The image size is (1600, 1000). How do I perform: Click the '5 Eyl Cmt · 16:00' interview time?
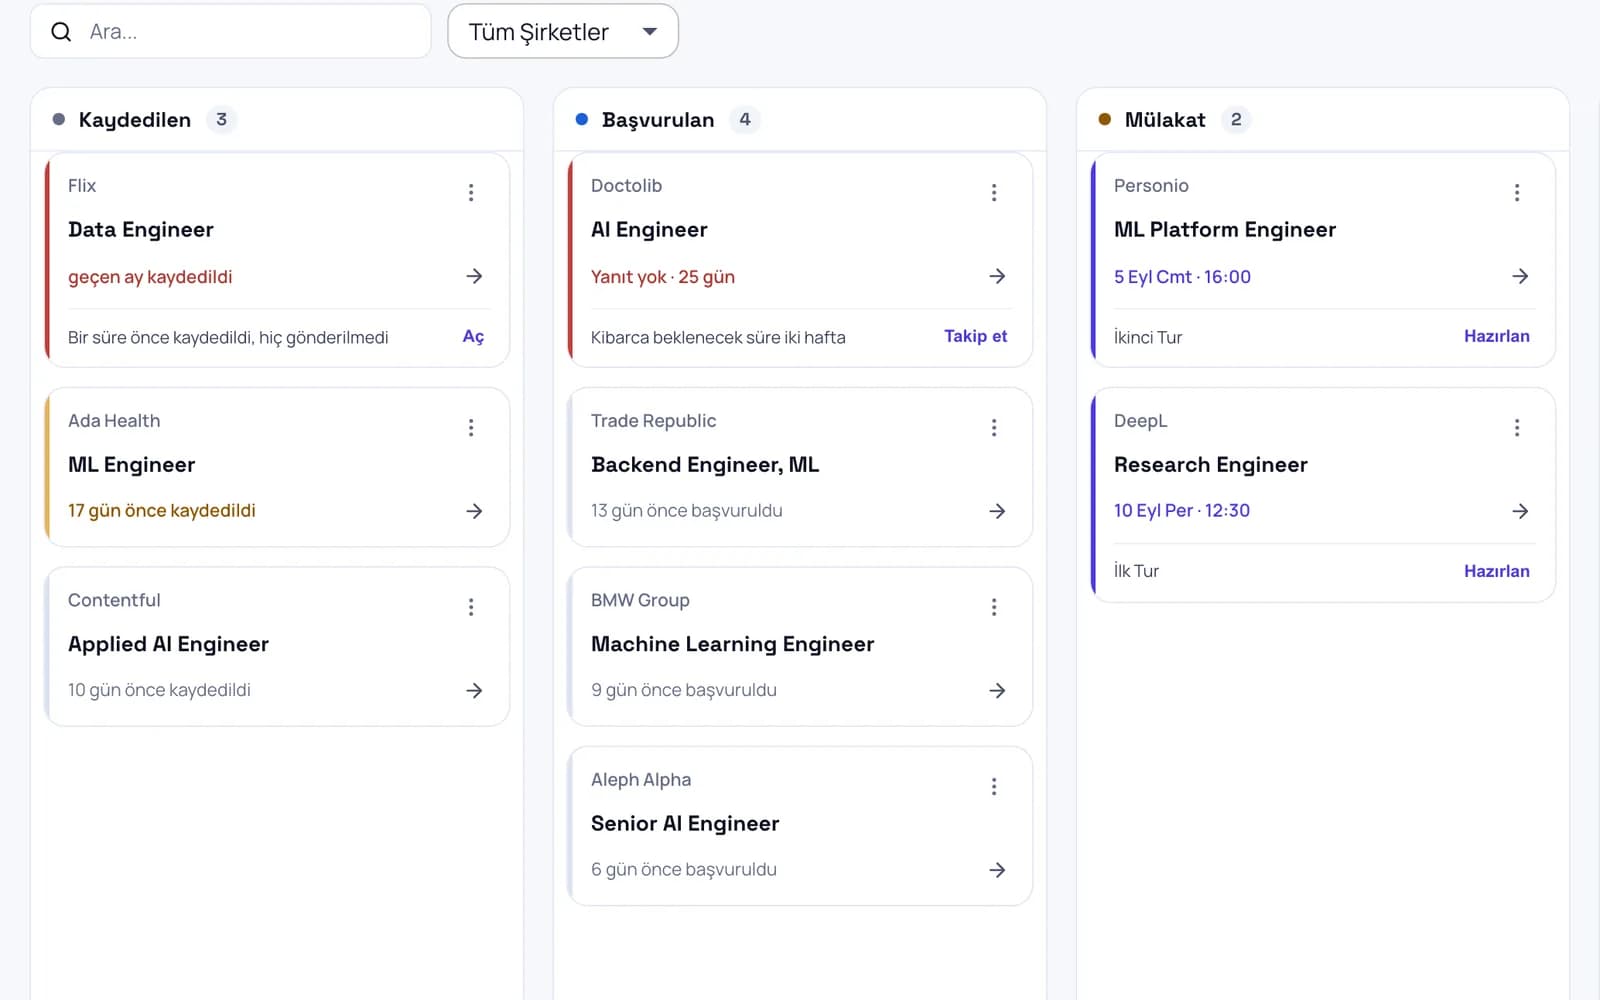(x=1182, y=277)
